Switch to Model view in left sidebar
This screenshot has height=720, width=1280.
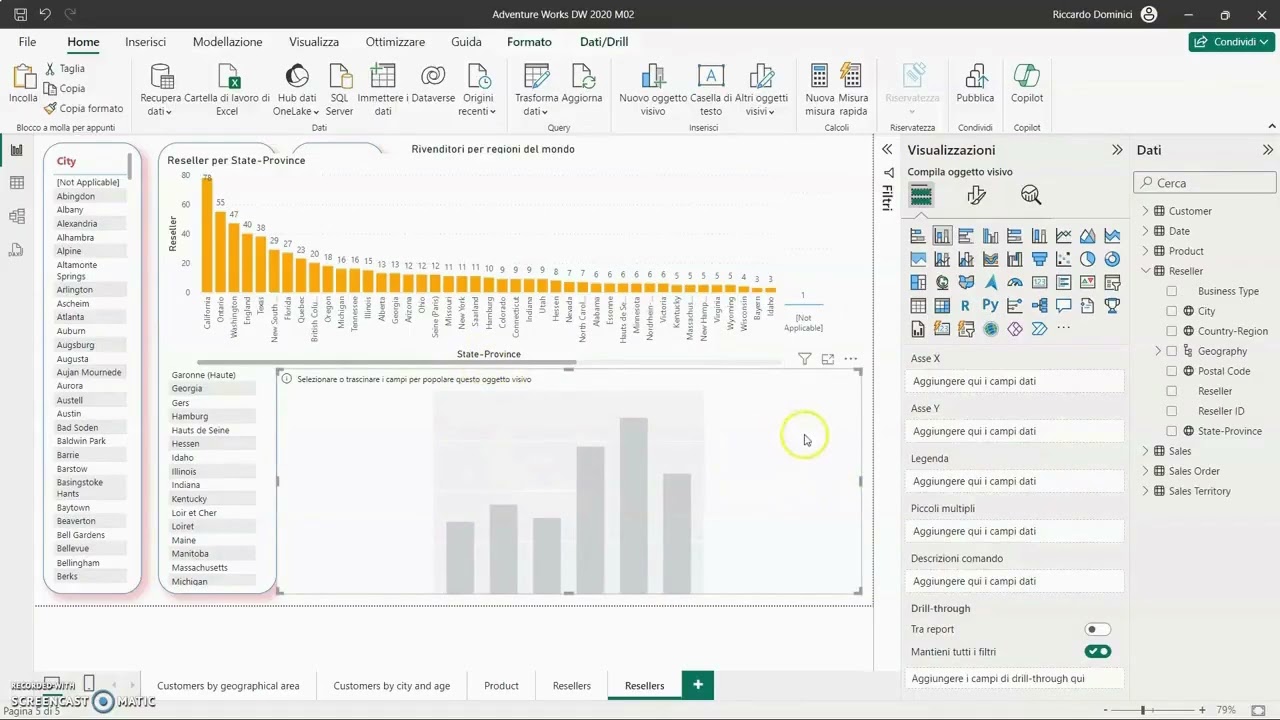point(16,216)
